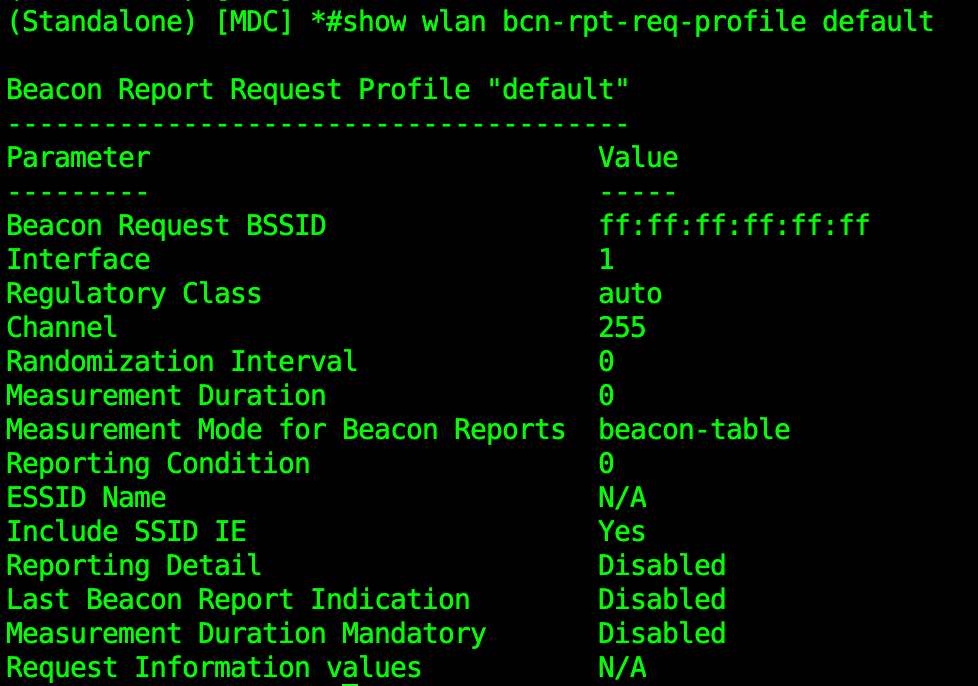Screen dimensions: 978x686
Task: Click the Measurement Duration value 0
Action: click(606, 396)
